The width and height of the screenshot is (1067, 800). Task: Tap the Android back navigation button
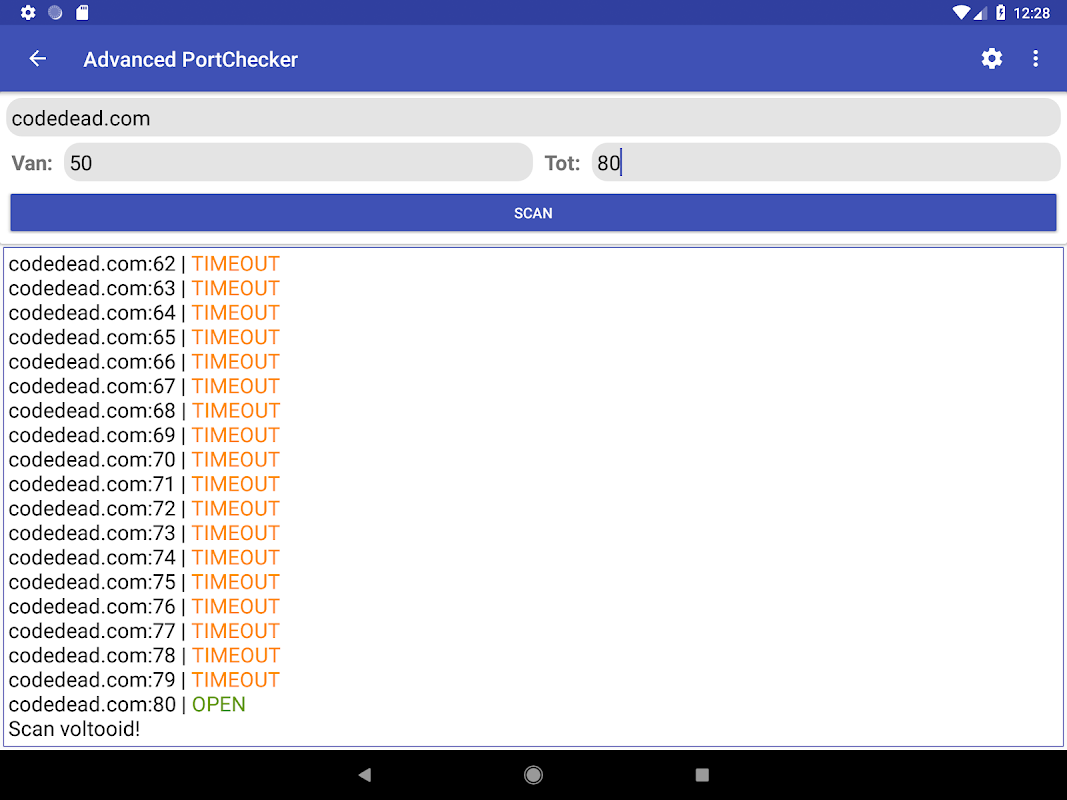pos(365,774)
